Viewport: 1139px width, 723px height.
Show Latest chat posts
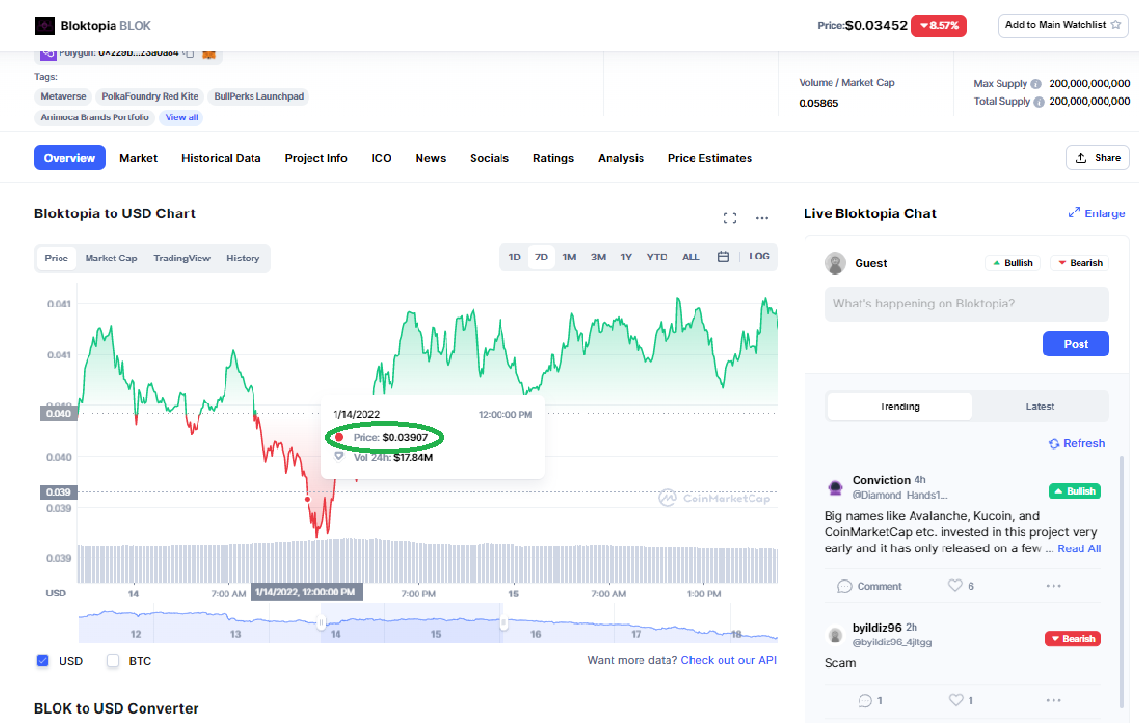click(x=1039, y=406)
